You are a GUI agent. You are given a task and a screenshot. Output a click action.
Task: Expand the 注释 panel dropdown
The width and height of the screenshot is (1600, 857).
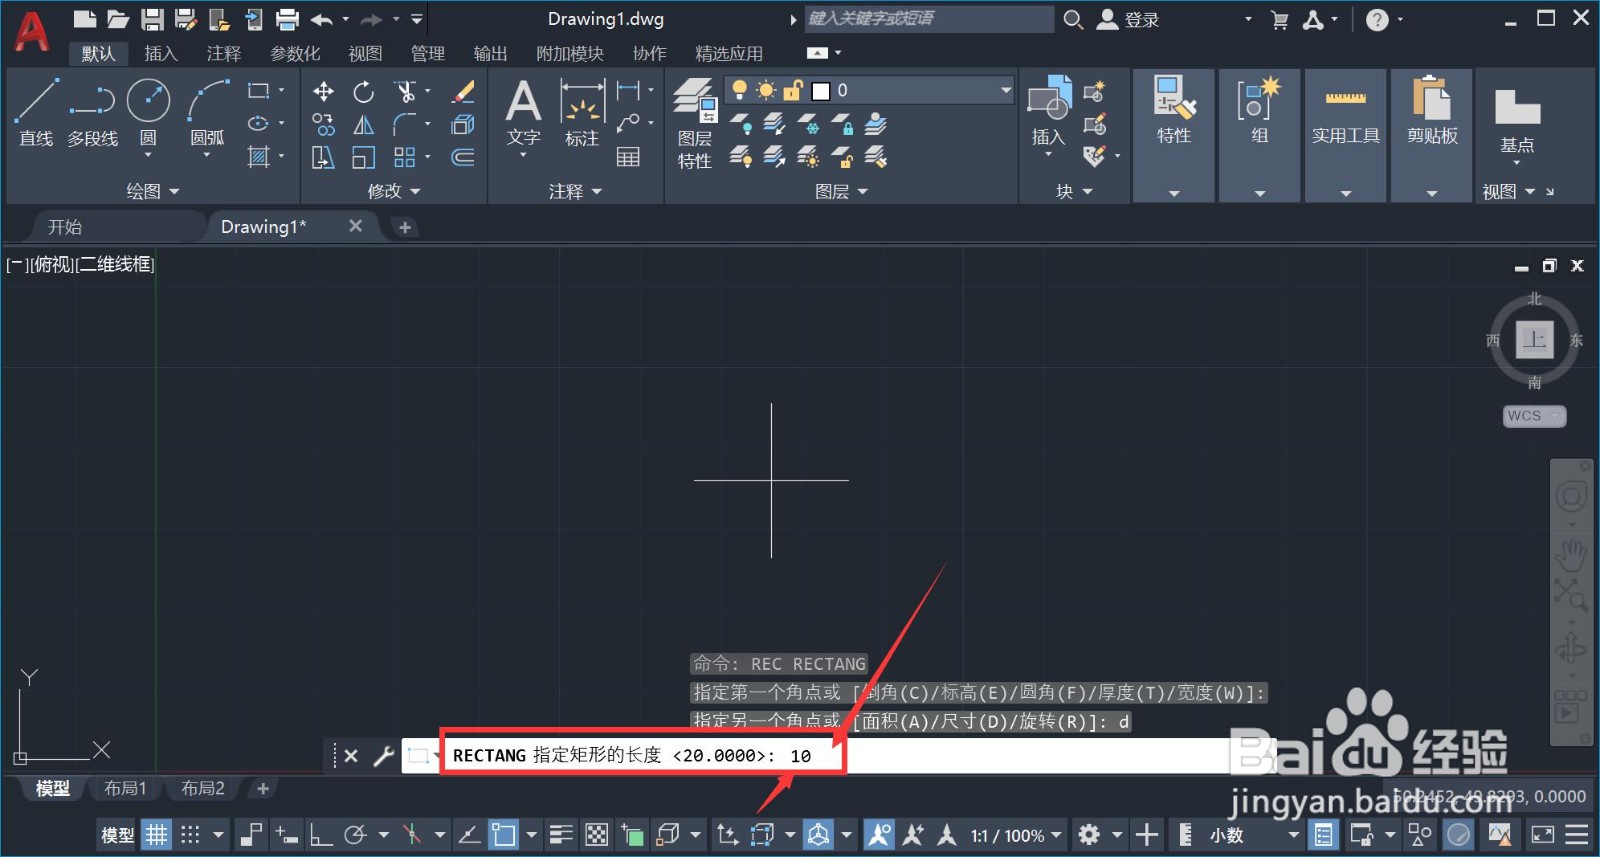575,191
